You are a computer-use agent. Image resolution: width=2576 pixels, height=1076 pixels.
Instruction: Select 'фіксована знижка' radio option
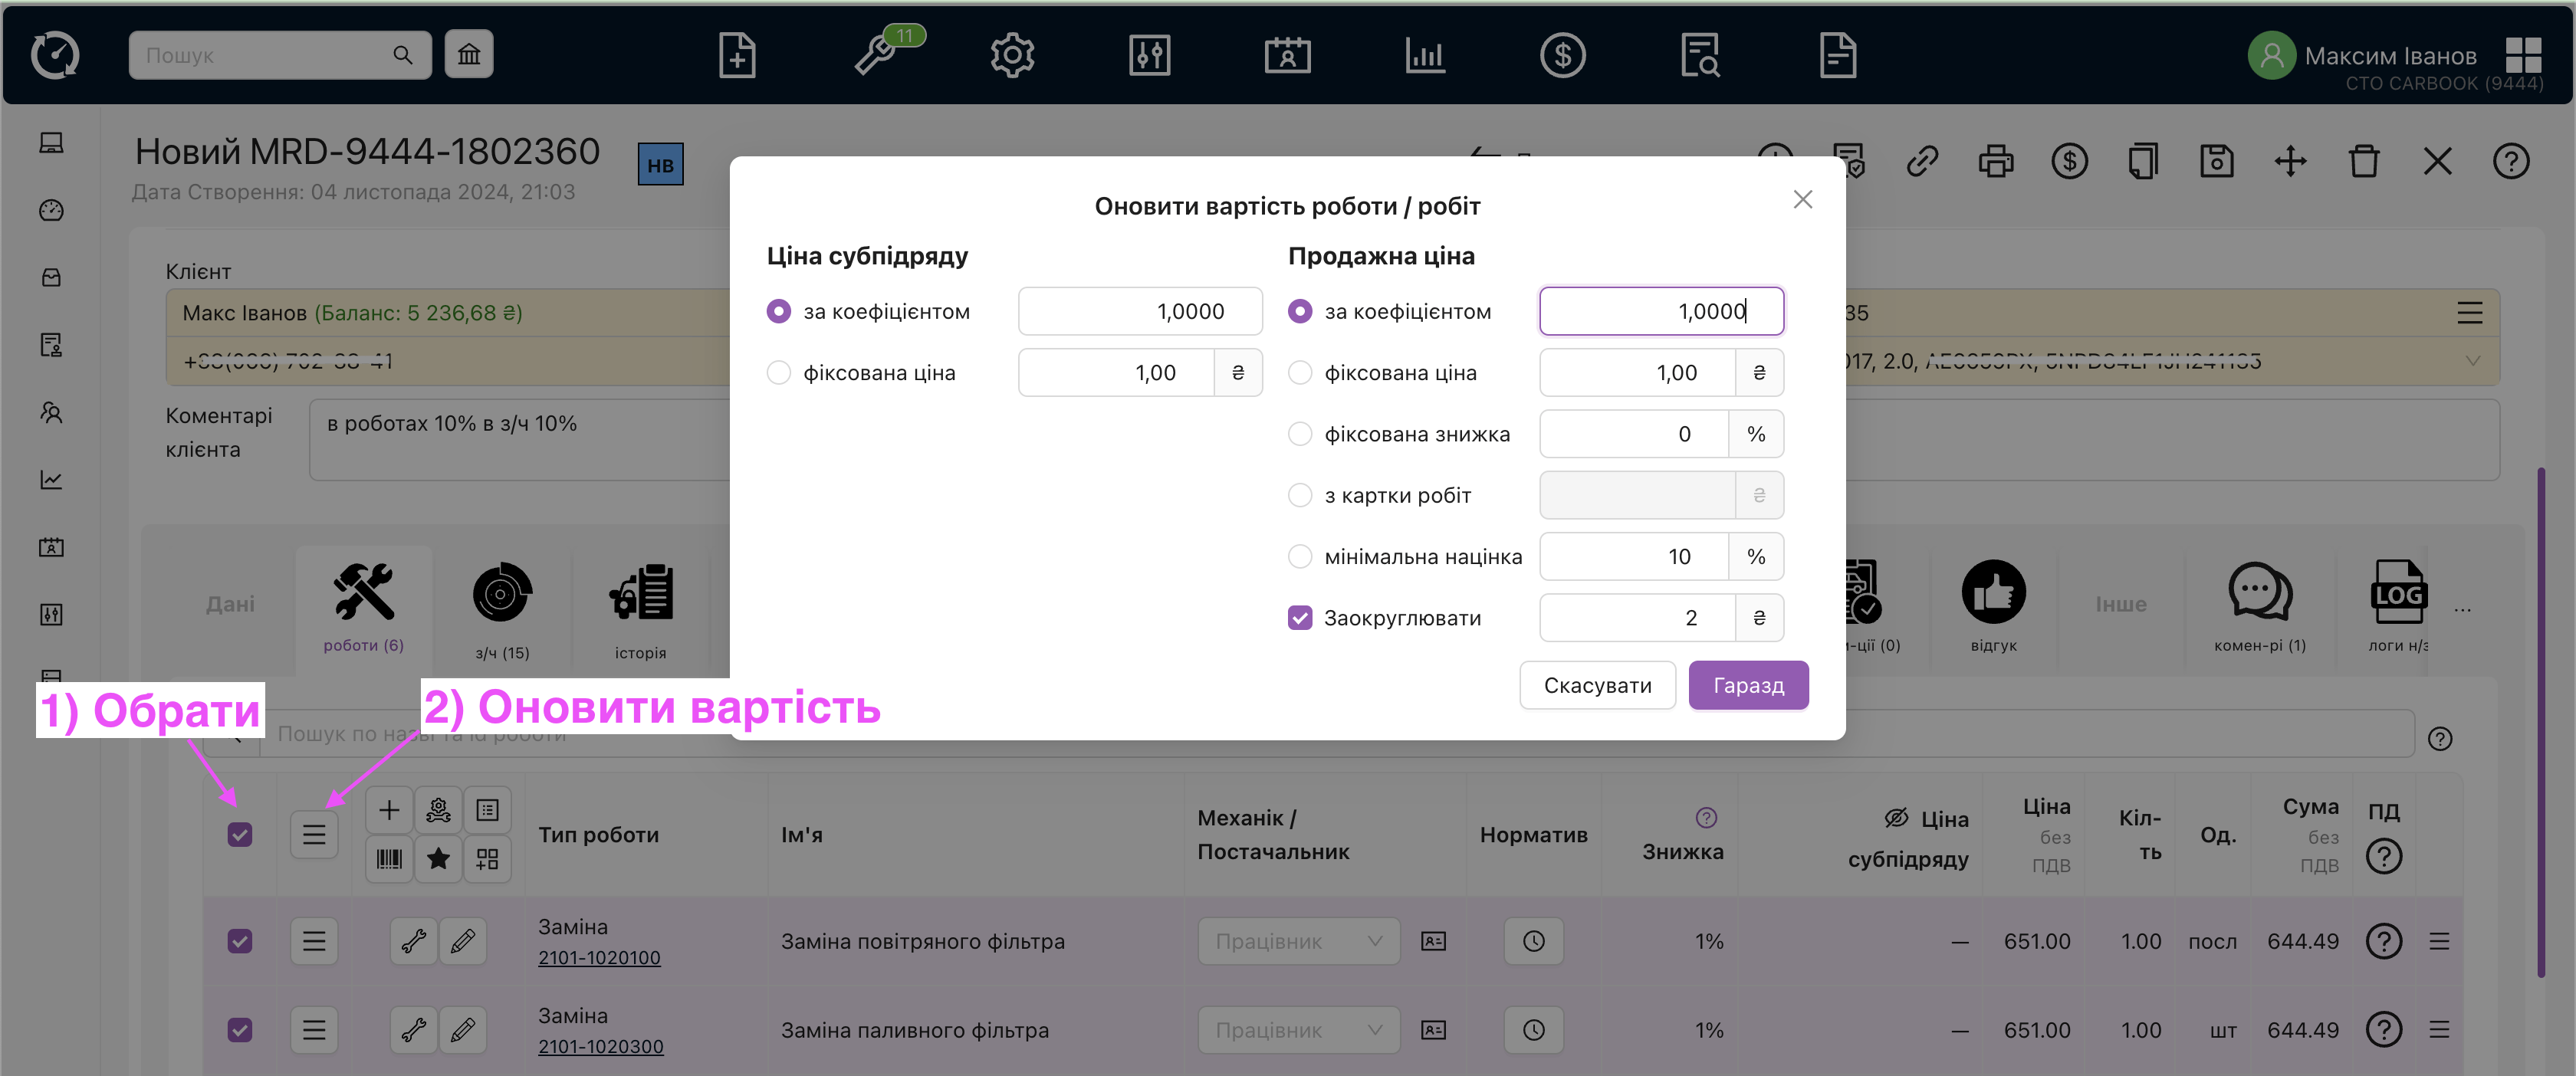point(1299,434)
